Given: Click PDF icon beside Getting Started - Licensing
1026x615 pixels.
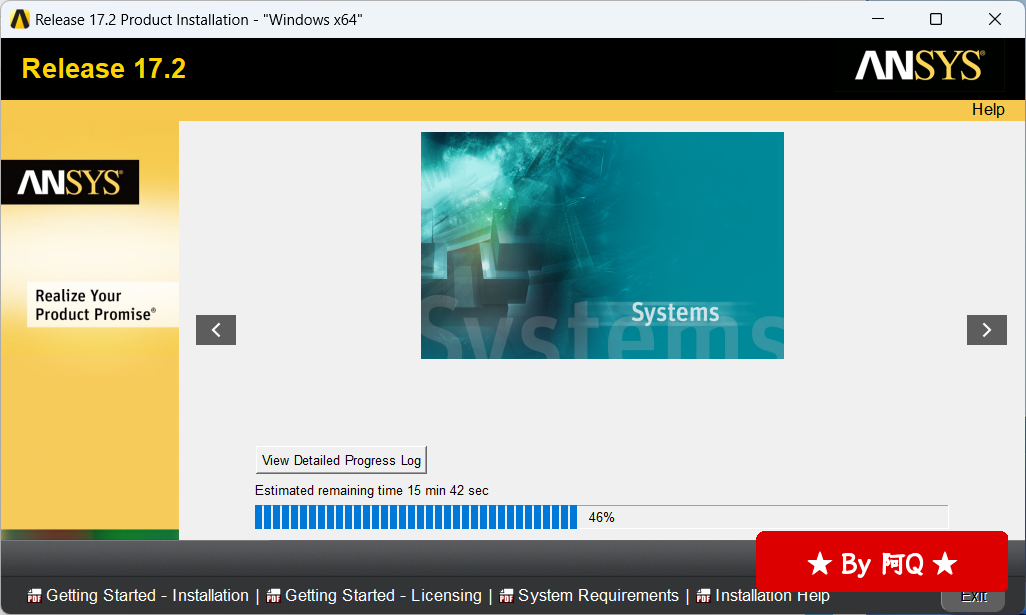Looking at the screenshot, I should click(274, 596).
